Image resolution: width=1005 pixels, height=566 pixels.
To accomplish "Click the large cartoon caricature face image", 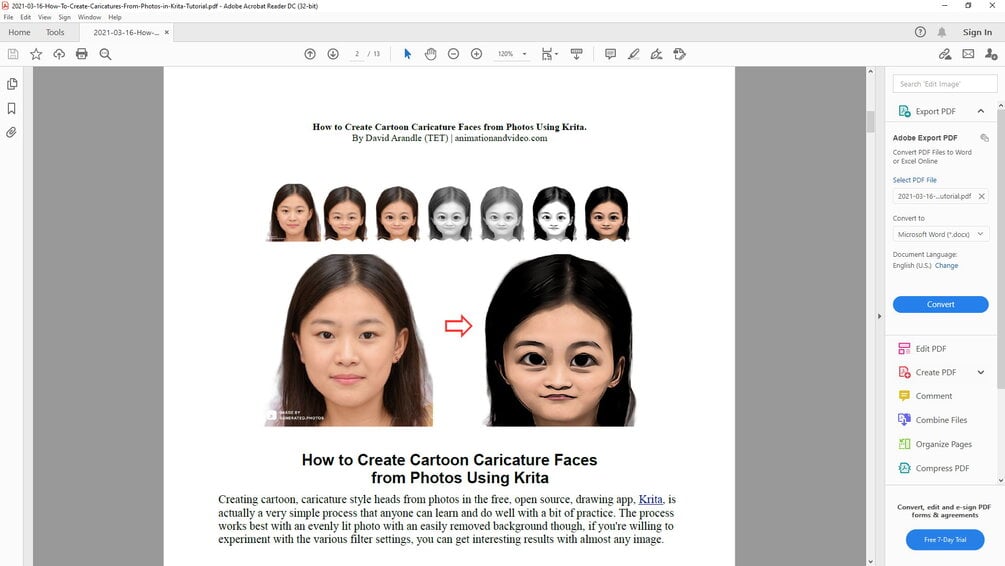I will coord(559,340).
